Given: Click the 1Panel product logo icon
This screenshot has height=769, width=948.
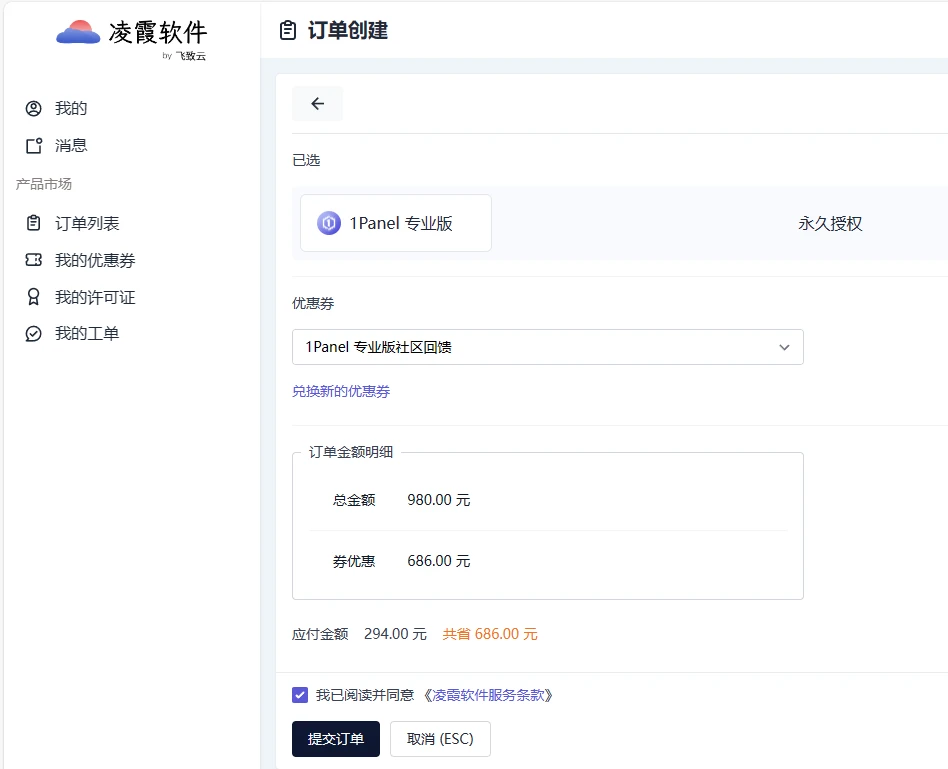Looking at the screenshot, I should [x=329, y=223].
